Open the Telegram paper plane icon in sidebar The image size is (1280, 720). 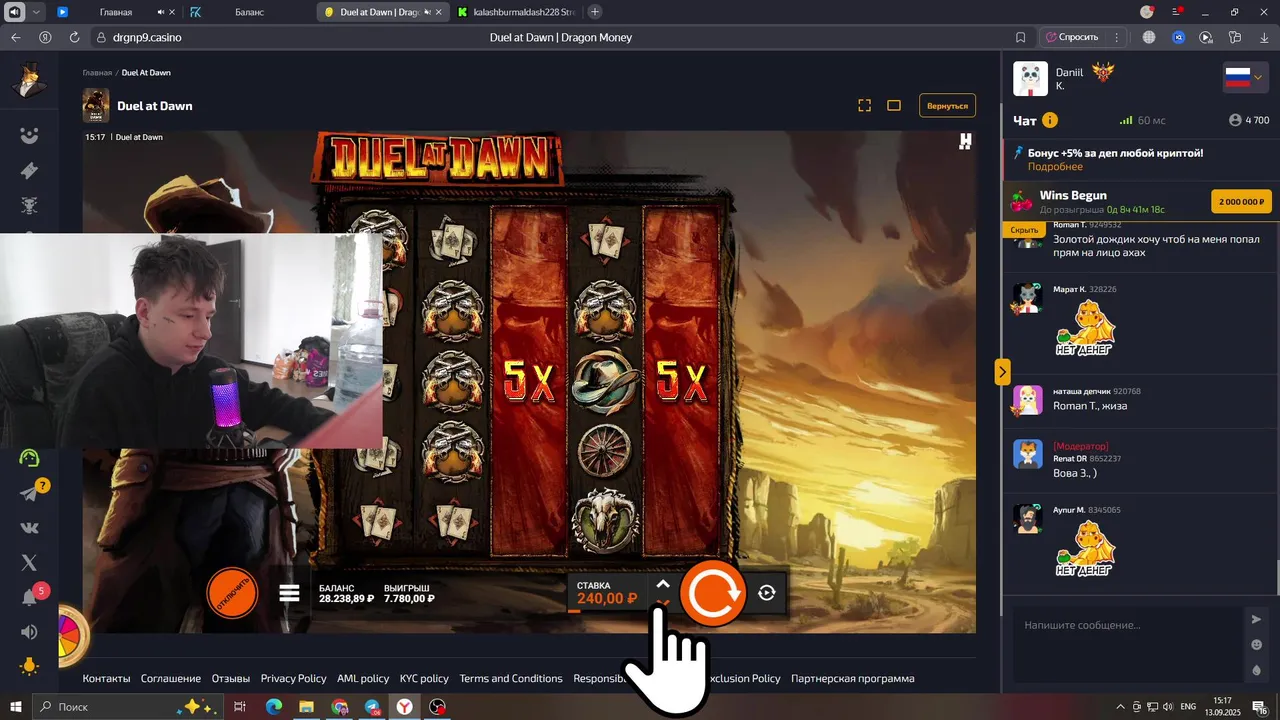(x=29, y=494)
